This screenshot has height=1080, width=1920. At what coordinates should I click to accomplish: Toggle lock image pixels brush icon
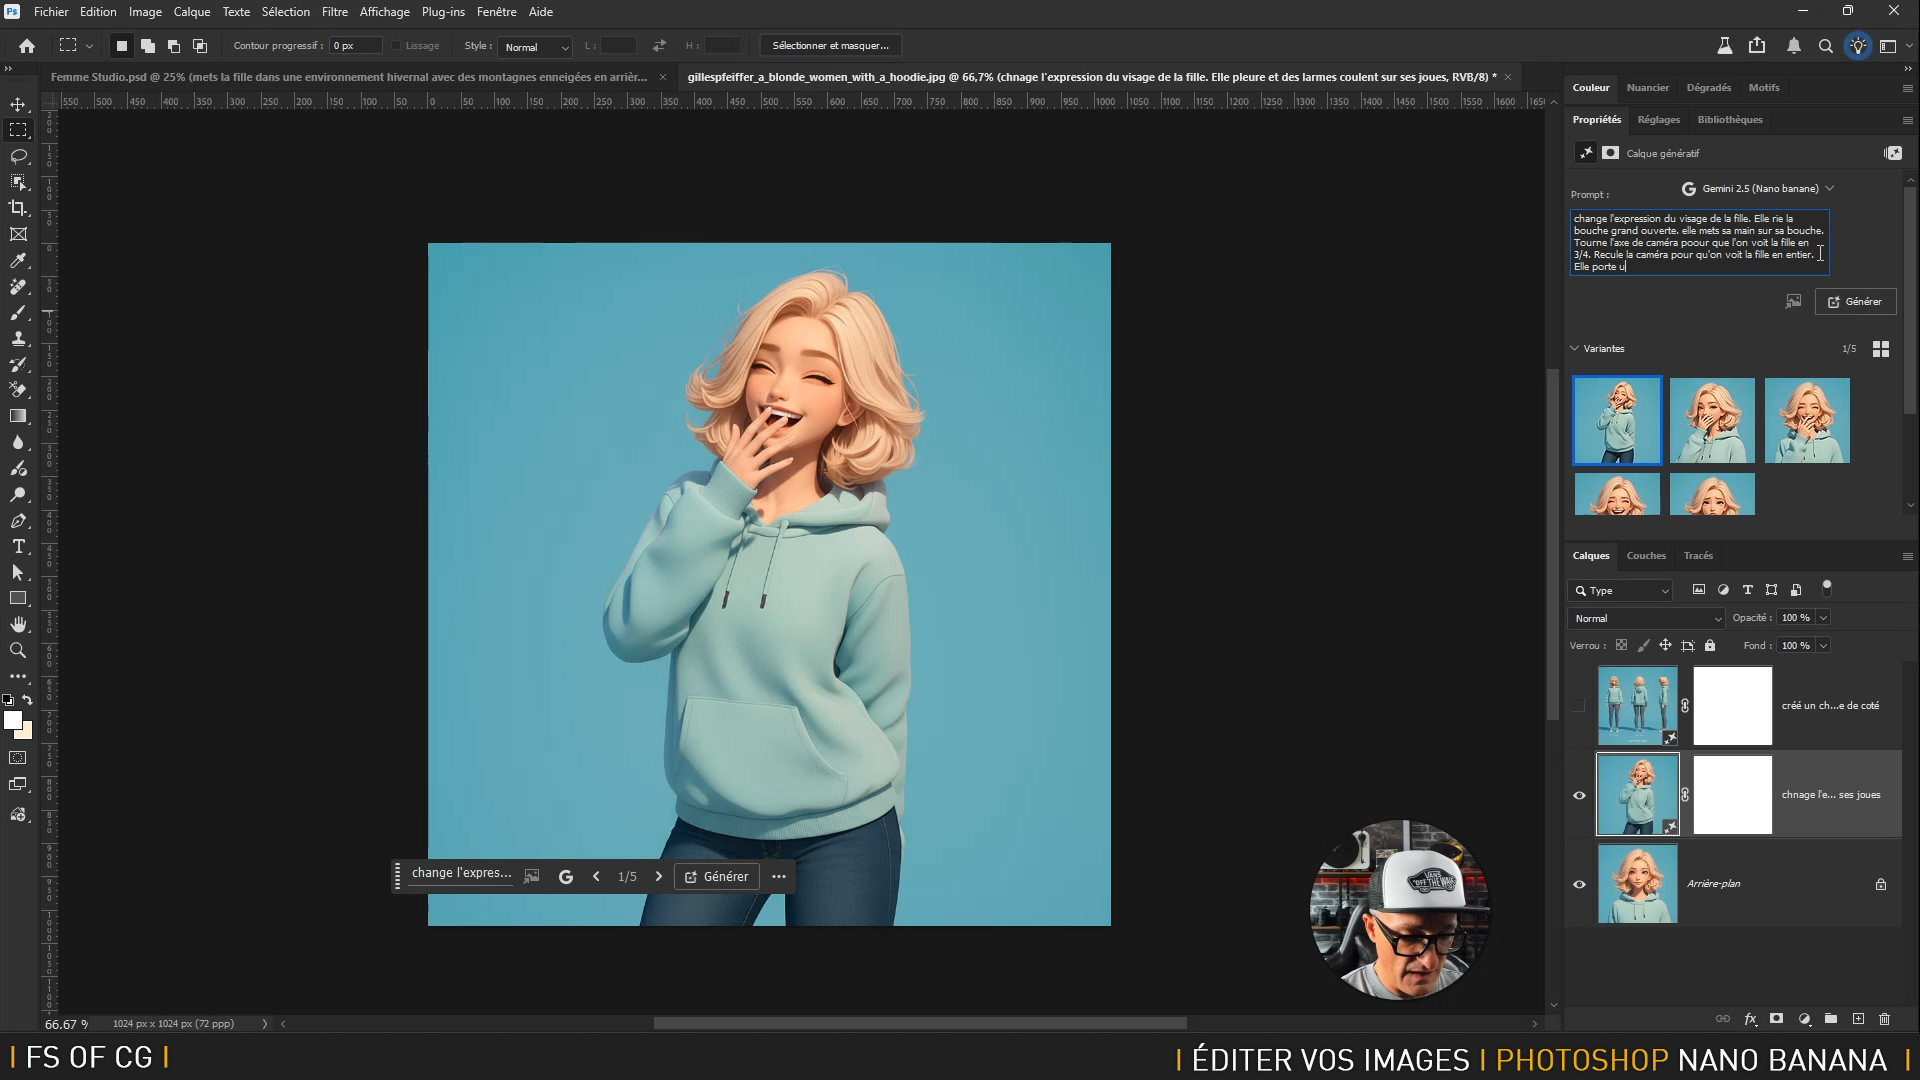tap(1643, 645)
